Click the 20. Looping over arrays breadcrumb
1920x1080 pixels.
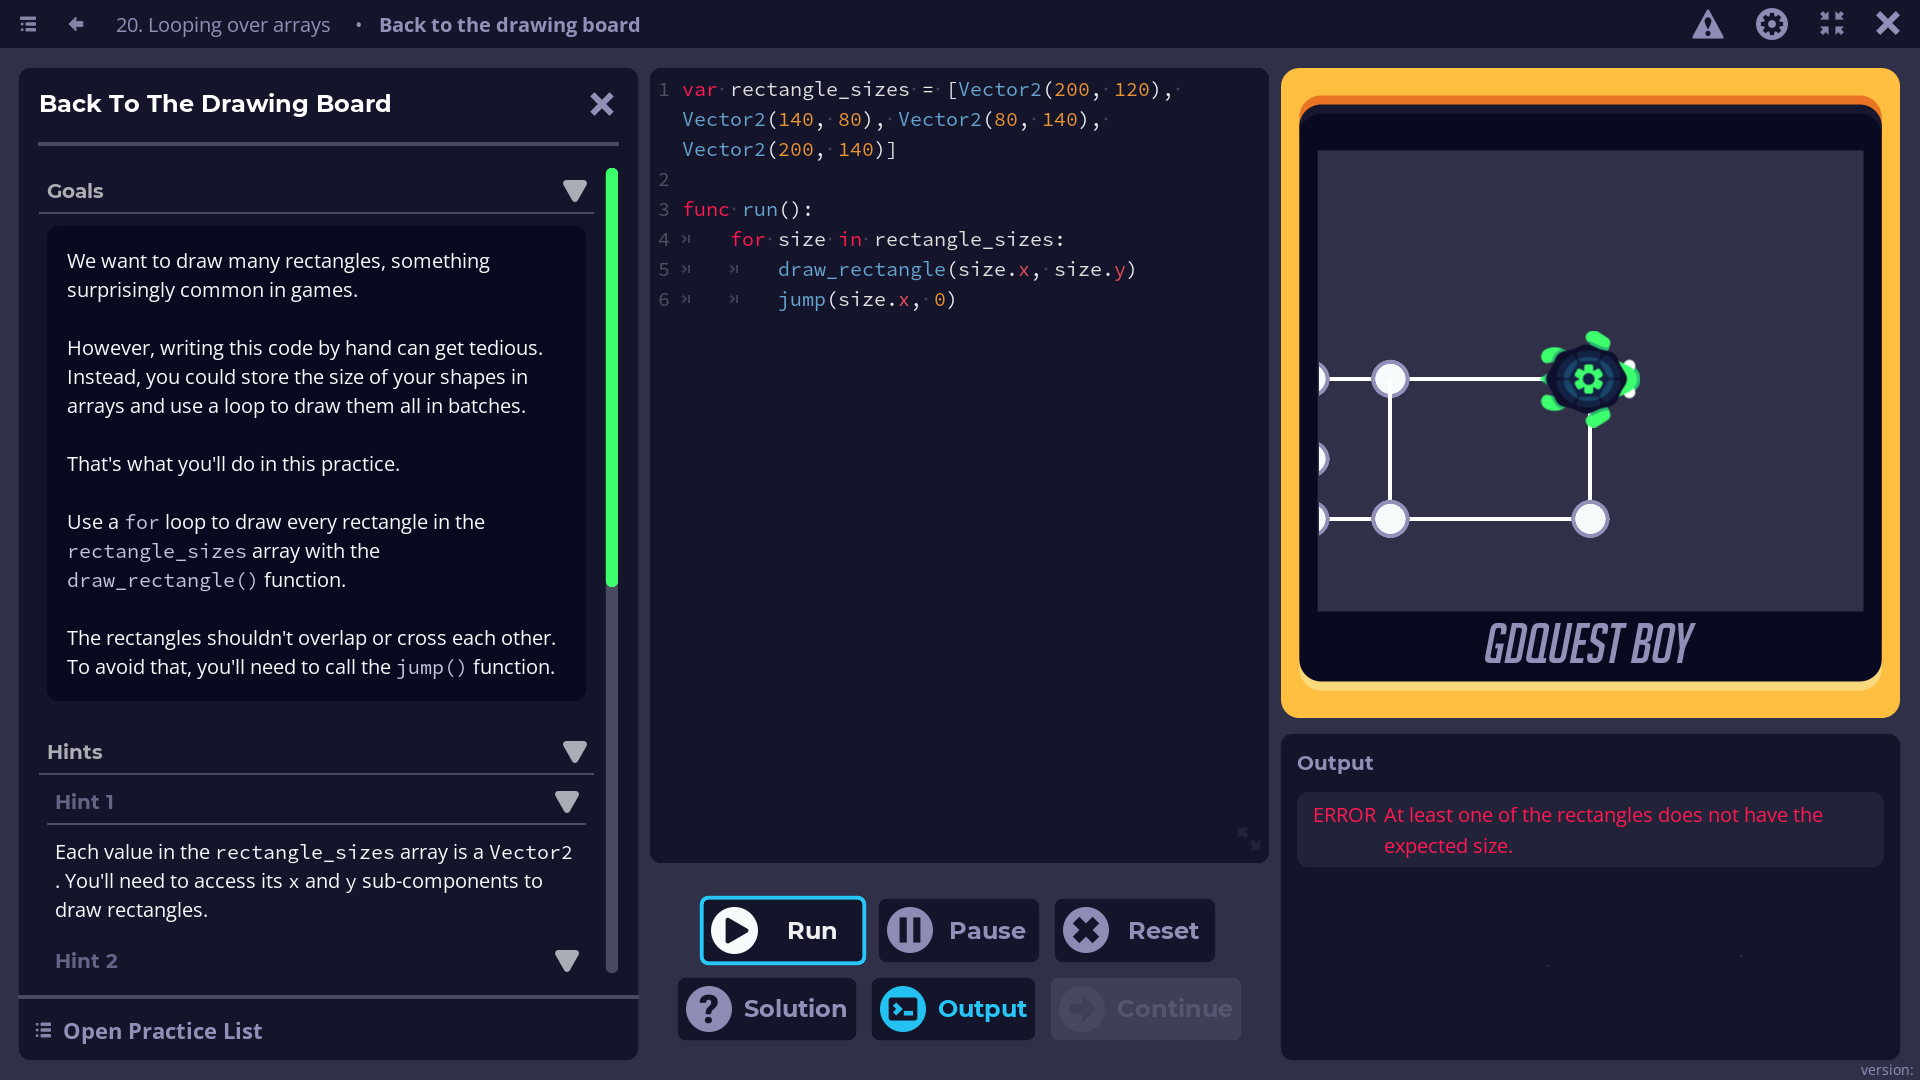(x=222, y=25)
